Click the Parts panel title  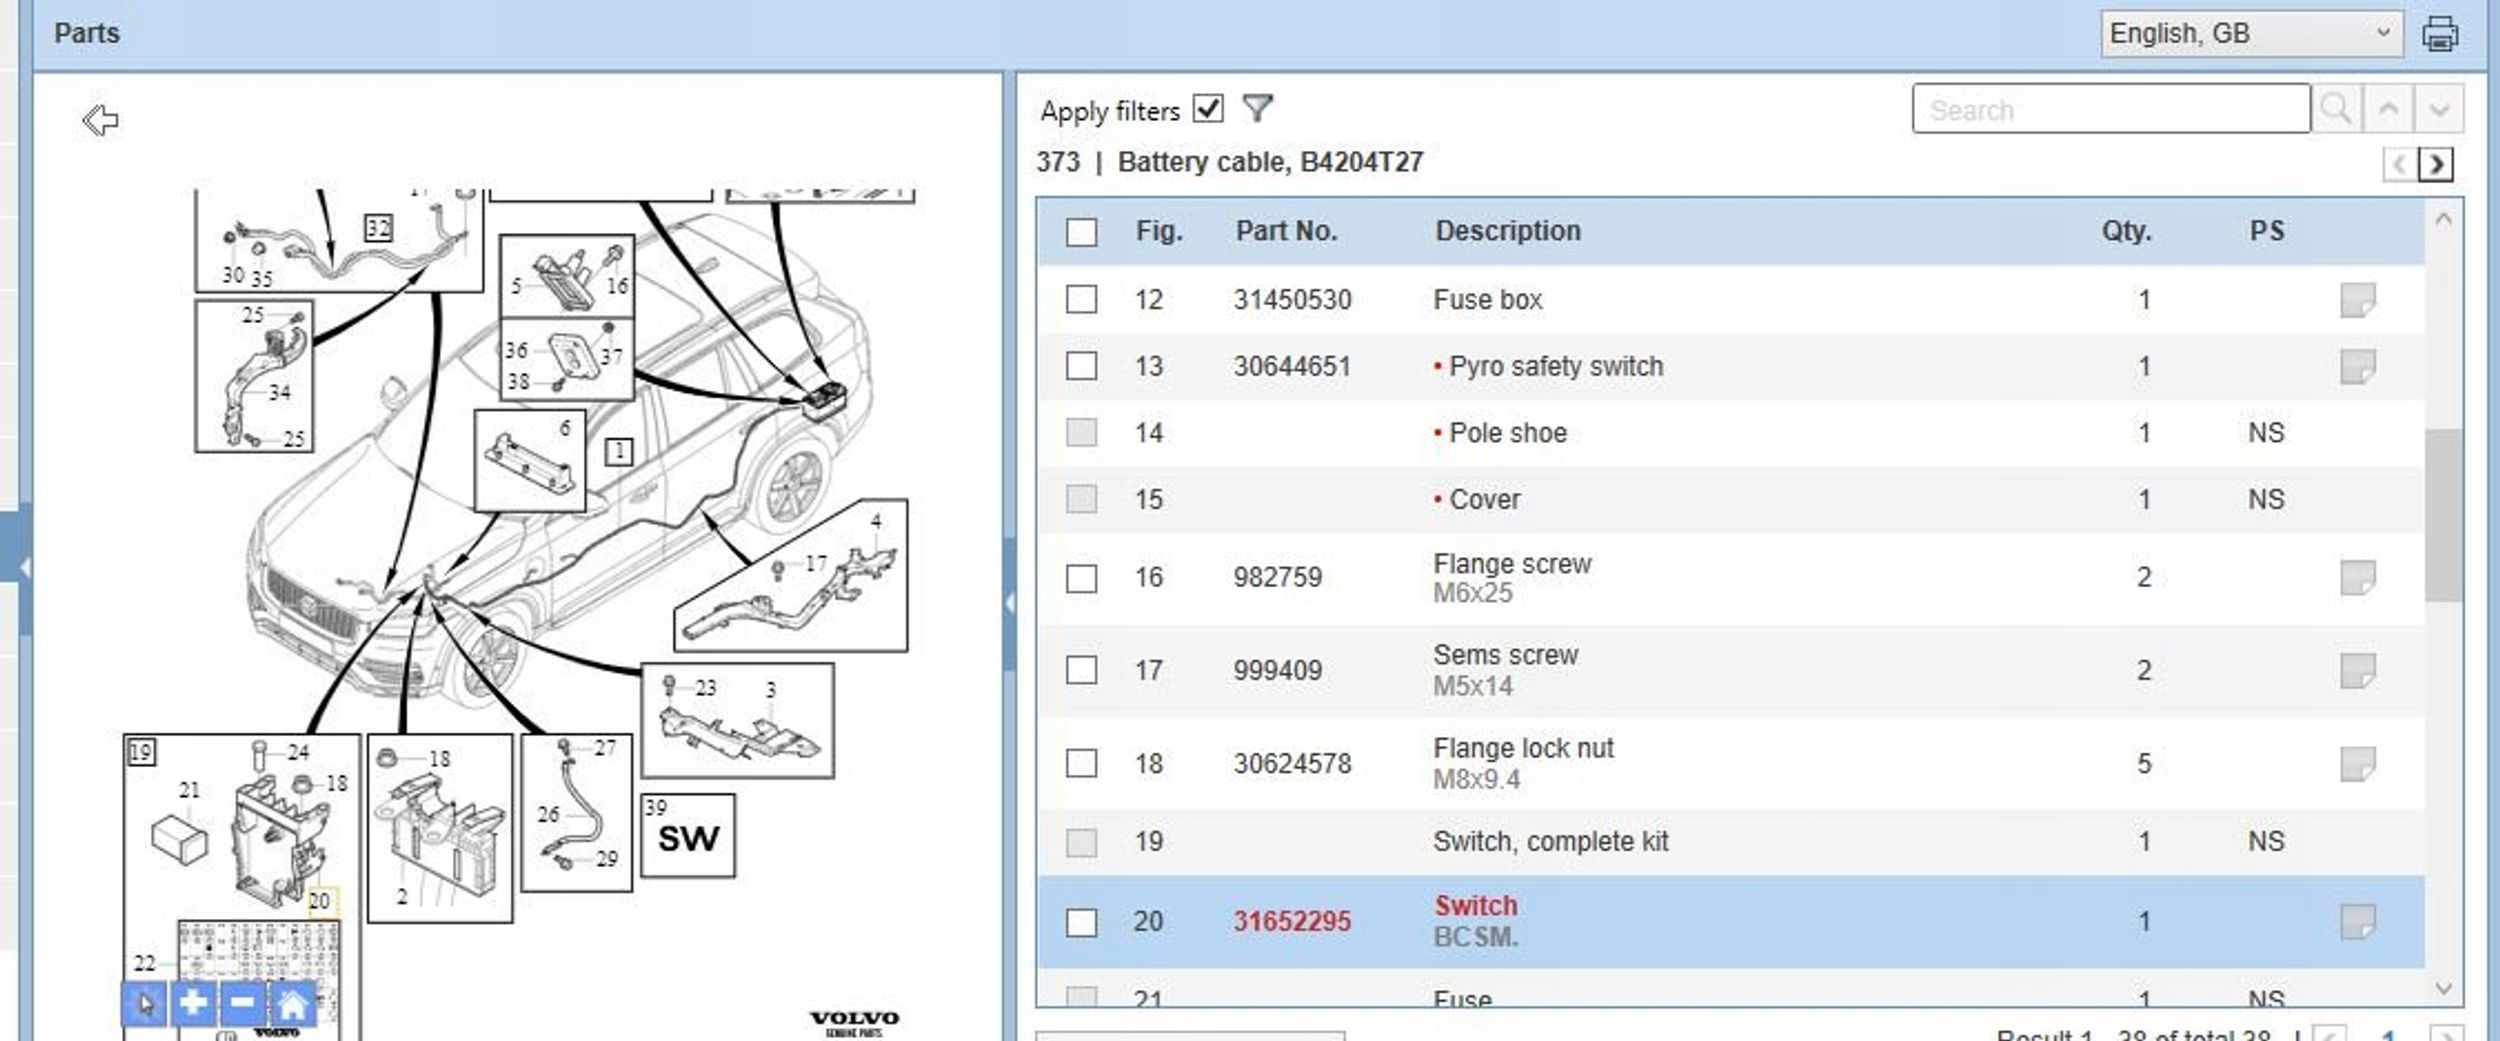tap(87, 33)
